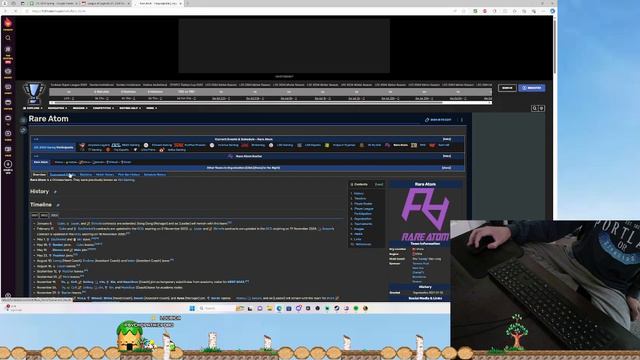The width and height of the screenshot is (640, 360).
Task: Jump to Organization in Contents list
Action: (363, 219)
